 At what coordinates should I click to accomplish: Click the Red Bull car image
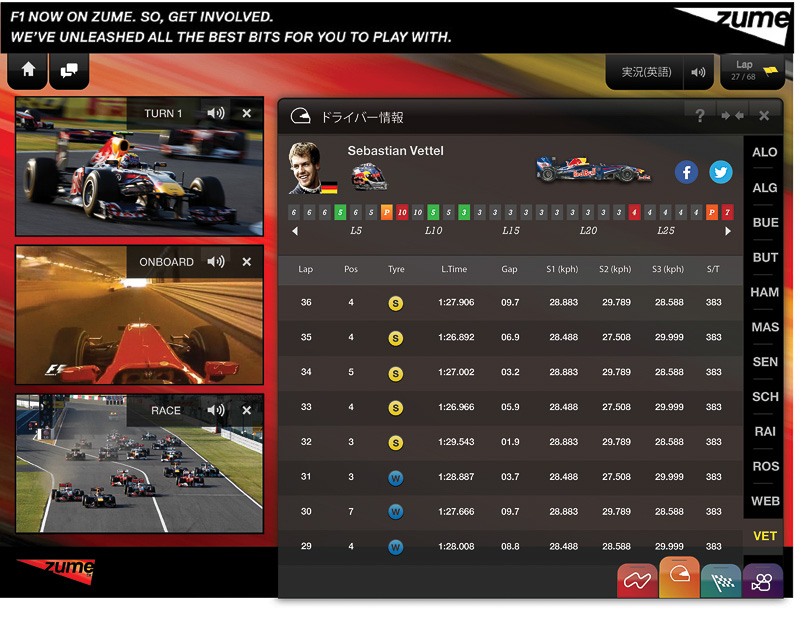[593, 170]
